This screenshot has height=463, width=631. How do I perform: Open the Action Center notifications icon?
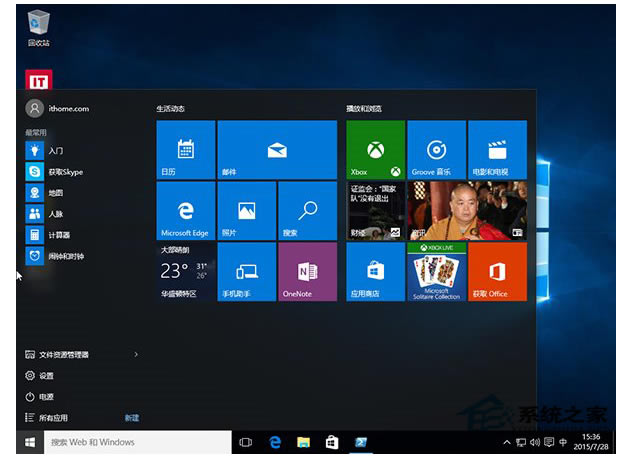tap(549, 442)
